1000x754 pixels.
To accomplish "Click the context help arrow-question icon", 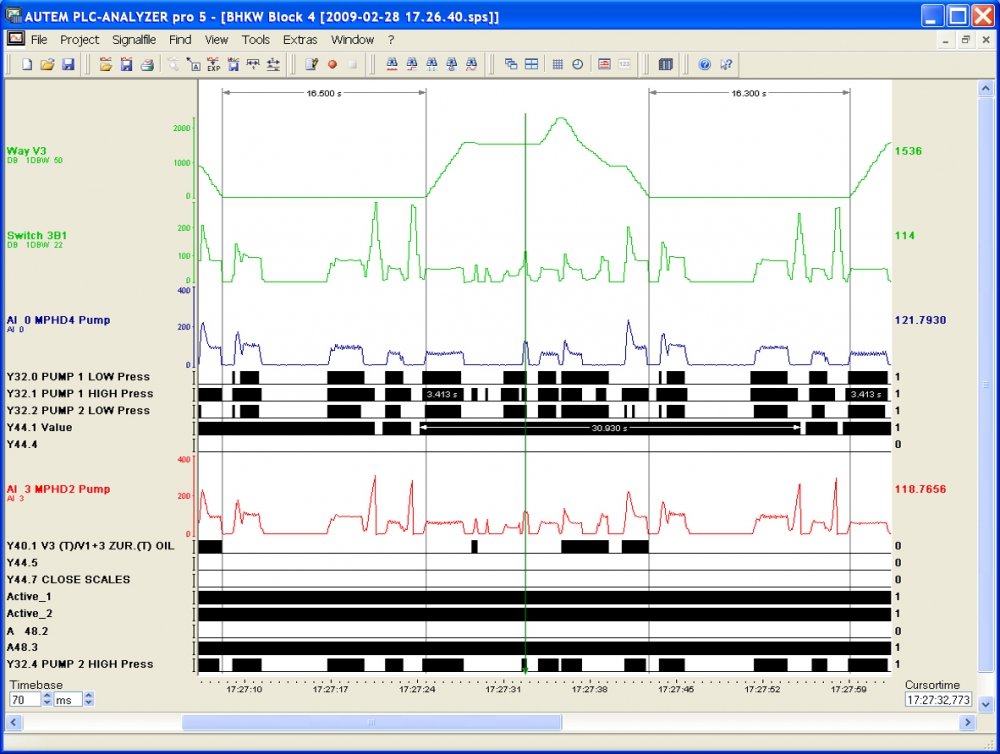I will [x=726, y=64].
